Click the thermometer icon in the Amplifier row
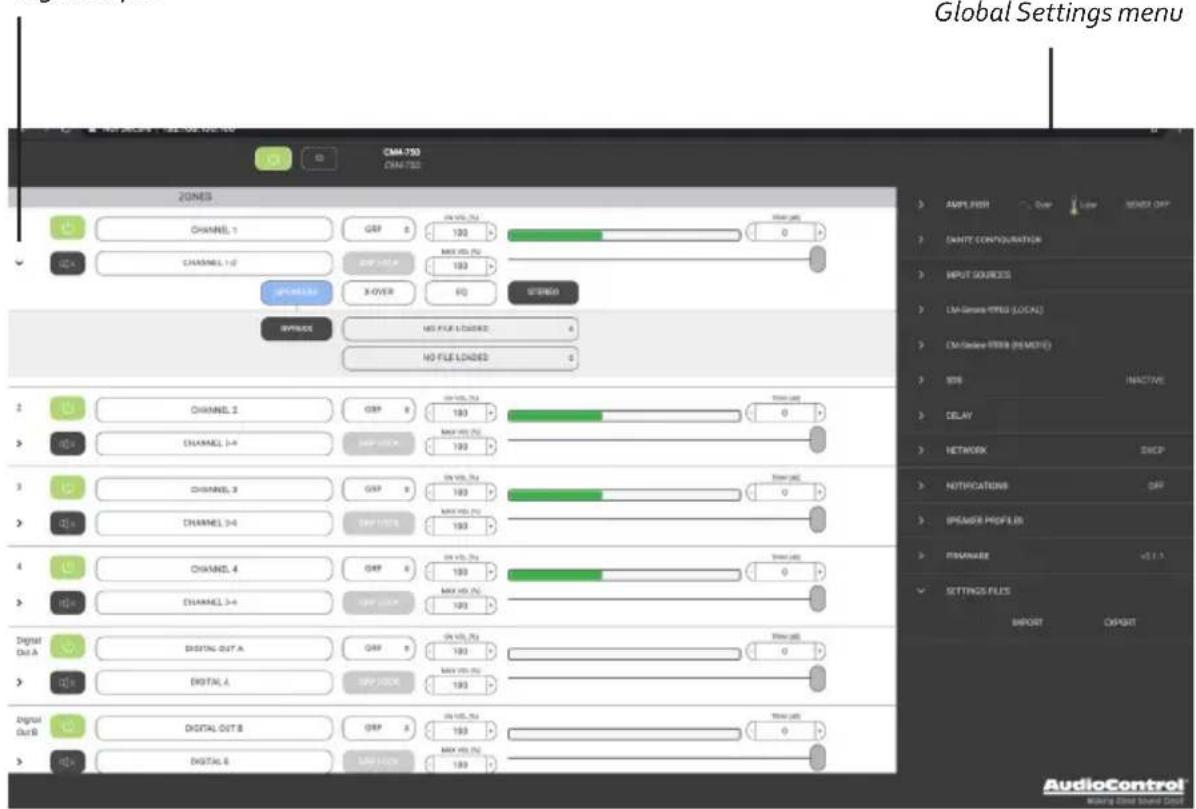The height and width of the screenshot is (809, 1196). (x=1074, y=205)
